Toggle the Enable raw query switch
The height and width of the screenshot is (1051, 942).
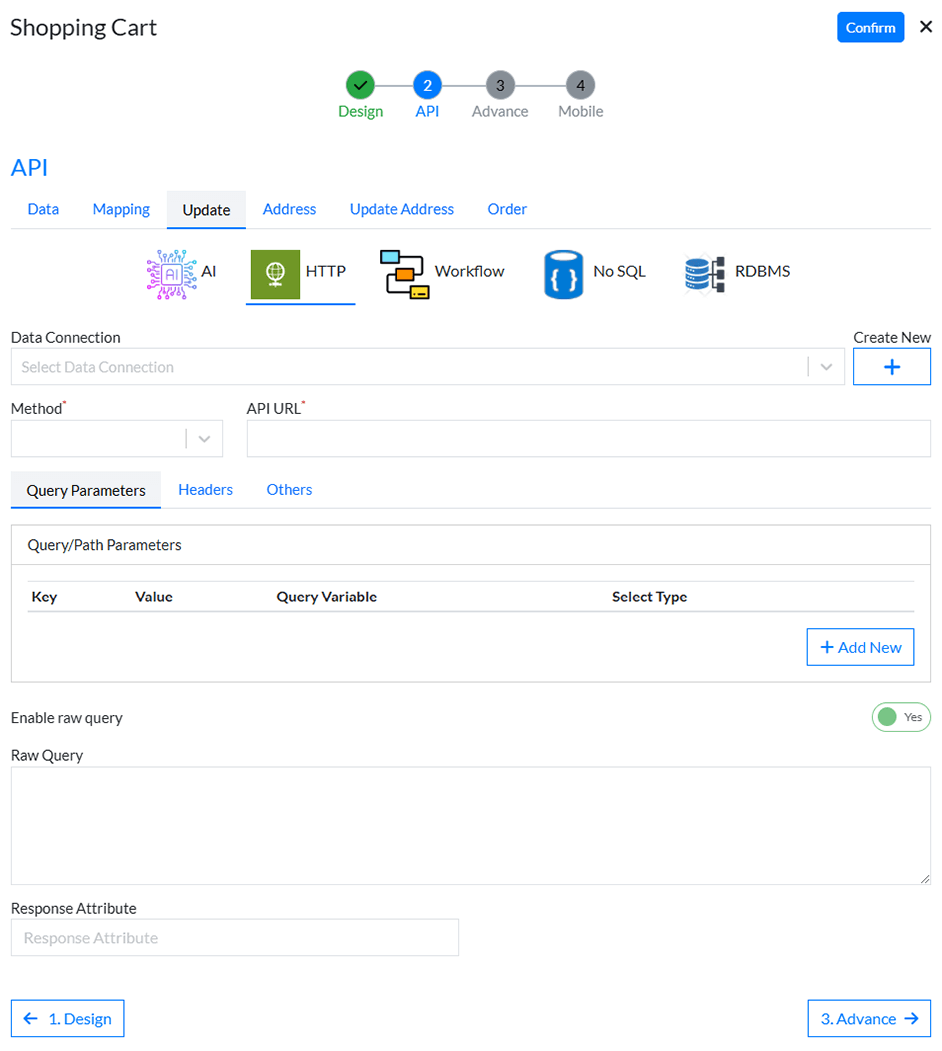900,717
